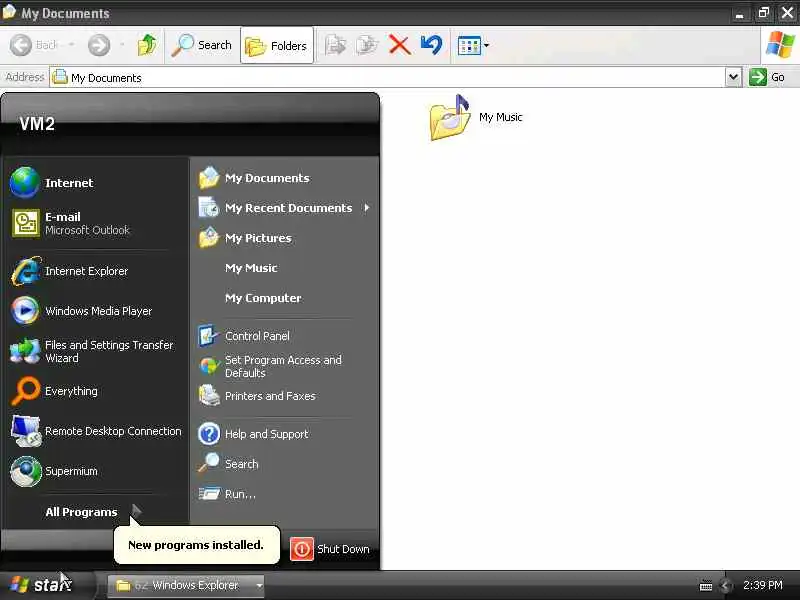Click the green Go button

point(767,77)
